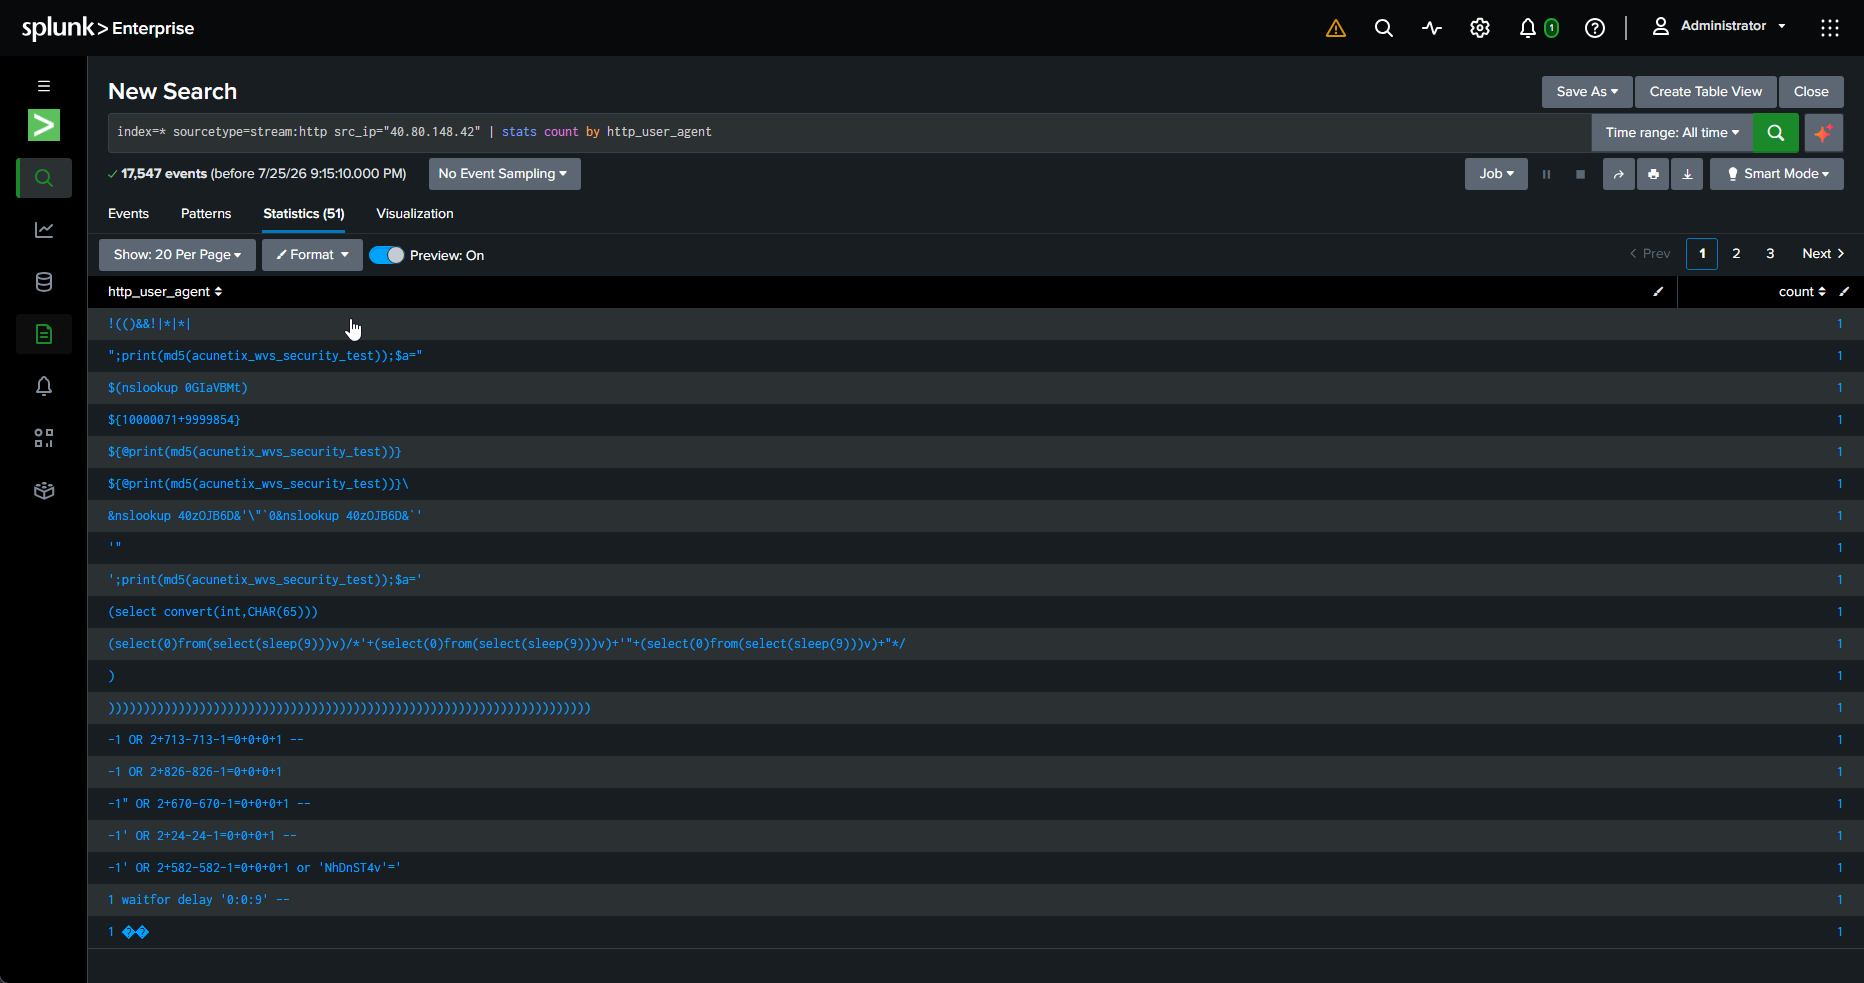Open Show 20 Per Page dropdown
1864x983 pixels.
pos(177,255)
